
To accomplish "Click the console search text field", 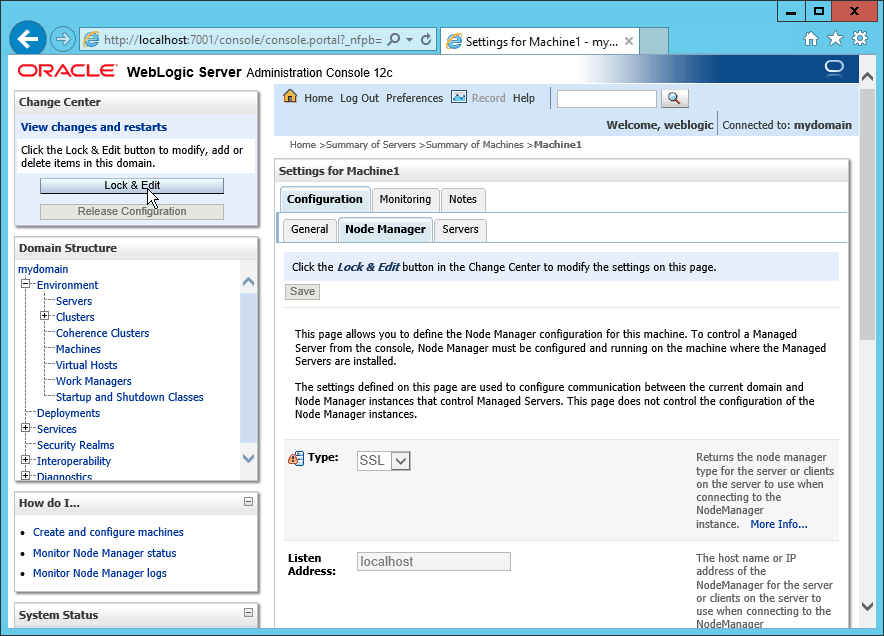I will (x=606, y=98).
